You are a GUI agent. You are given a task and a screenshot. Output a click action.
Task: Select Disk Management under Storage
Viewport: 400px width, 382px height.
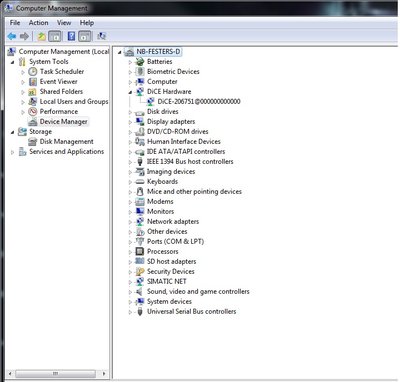(66, 142)
